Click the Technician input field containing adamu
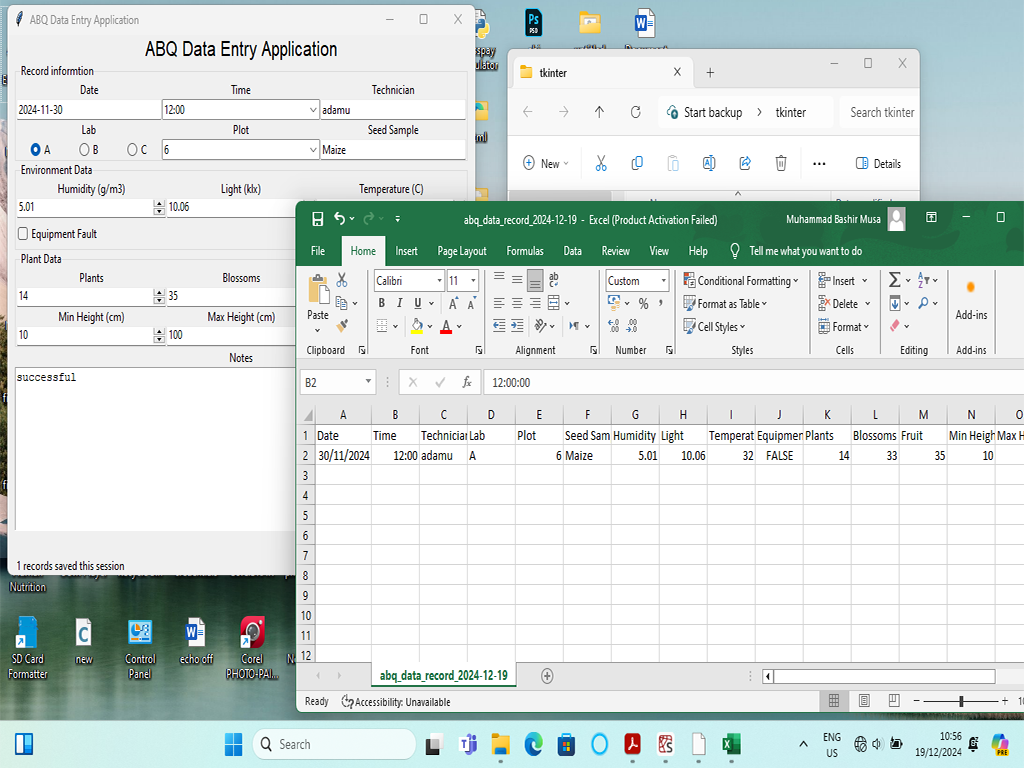 click(392, 110)
